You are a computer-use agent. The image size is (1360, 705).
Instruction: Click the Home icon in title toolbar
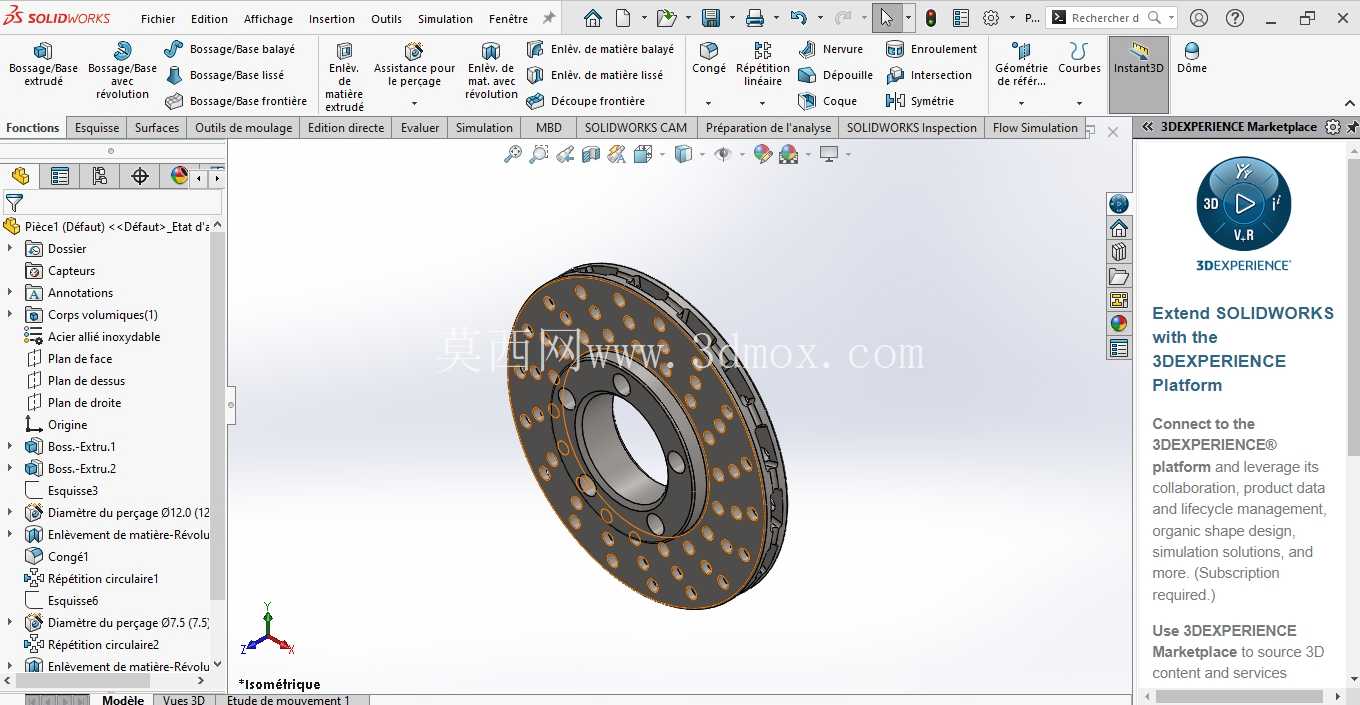593,18
